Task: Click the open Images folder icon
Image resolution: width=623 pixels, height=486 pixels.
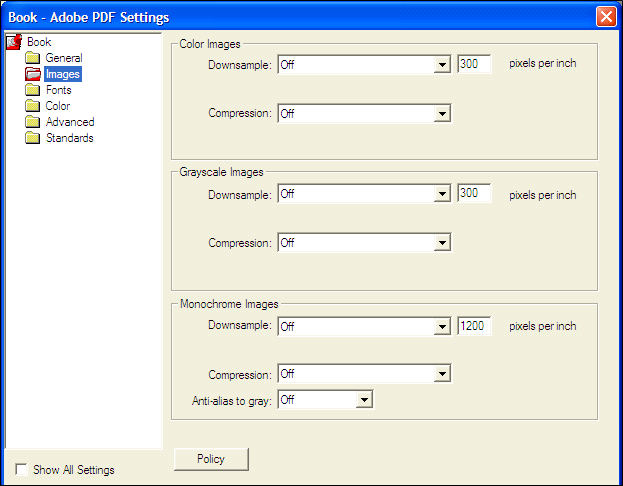Action: (x=33, y=74)
